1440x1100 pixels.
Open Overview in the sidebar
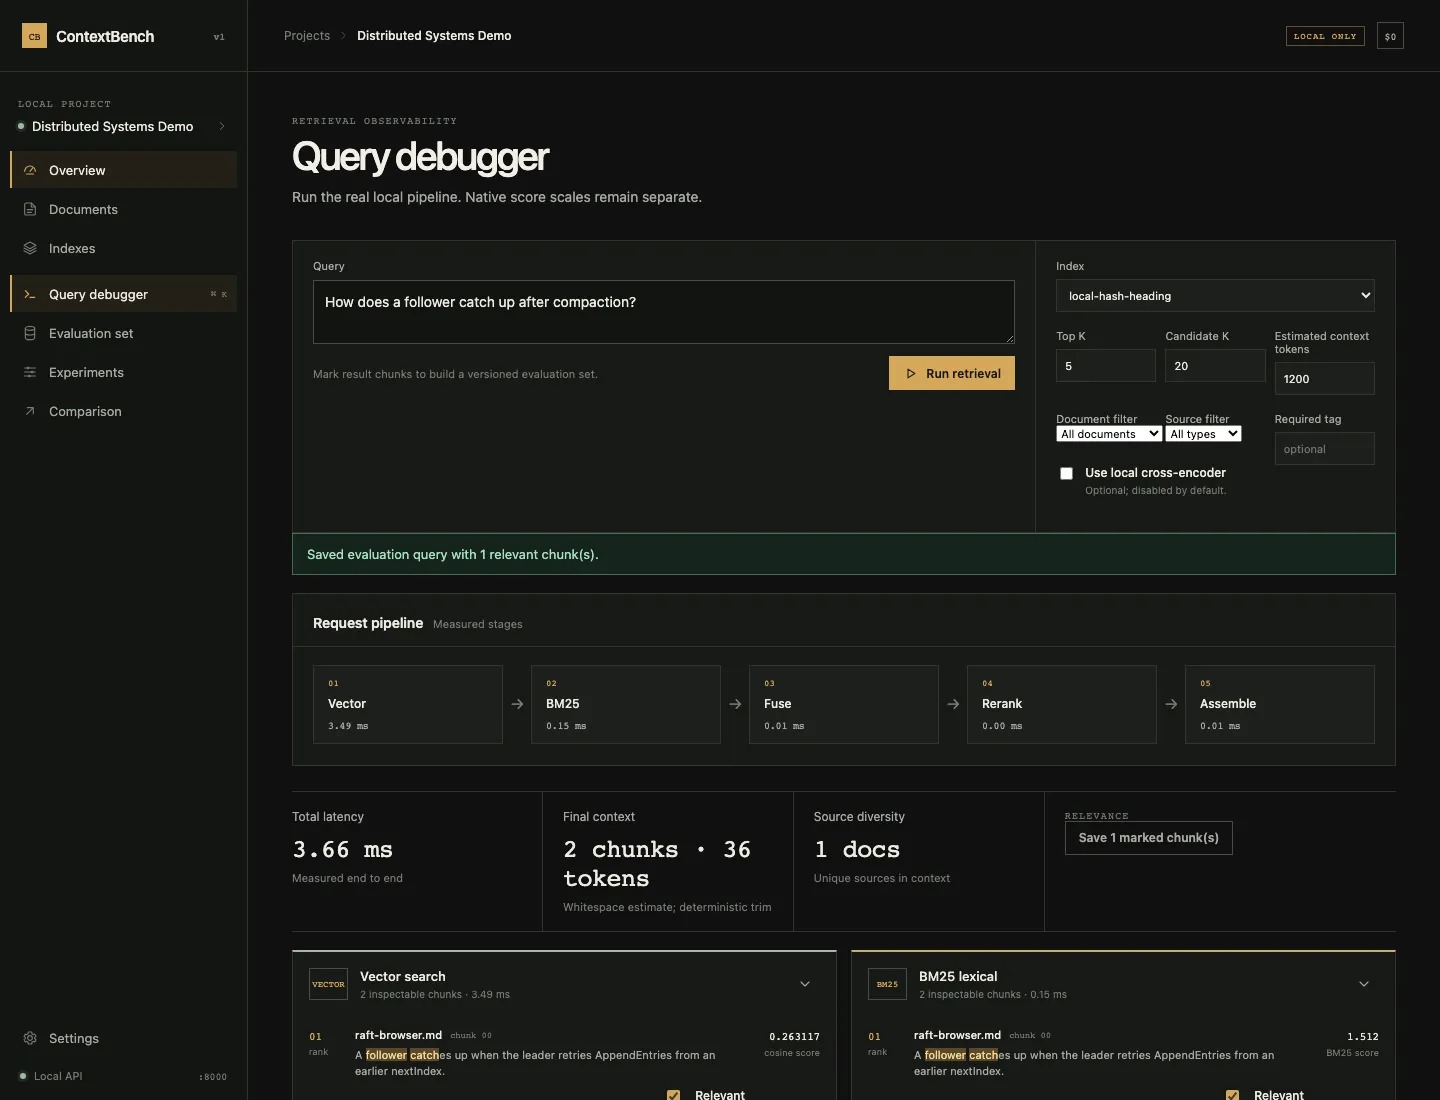click(x=123, y=170)
